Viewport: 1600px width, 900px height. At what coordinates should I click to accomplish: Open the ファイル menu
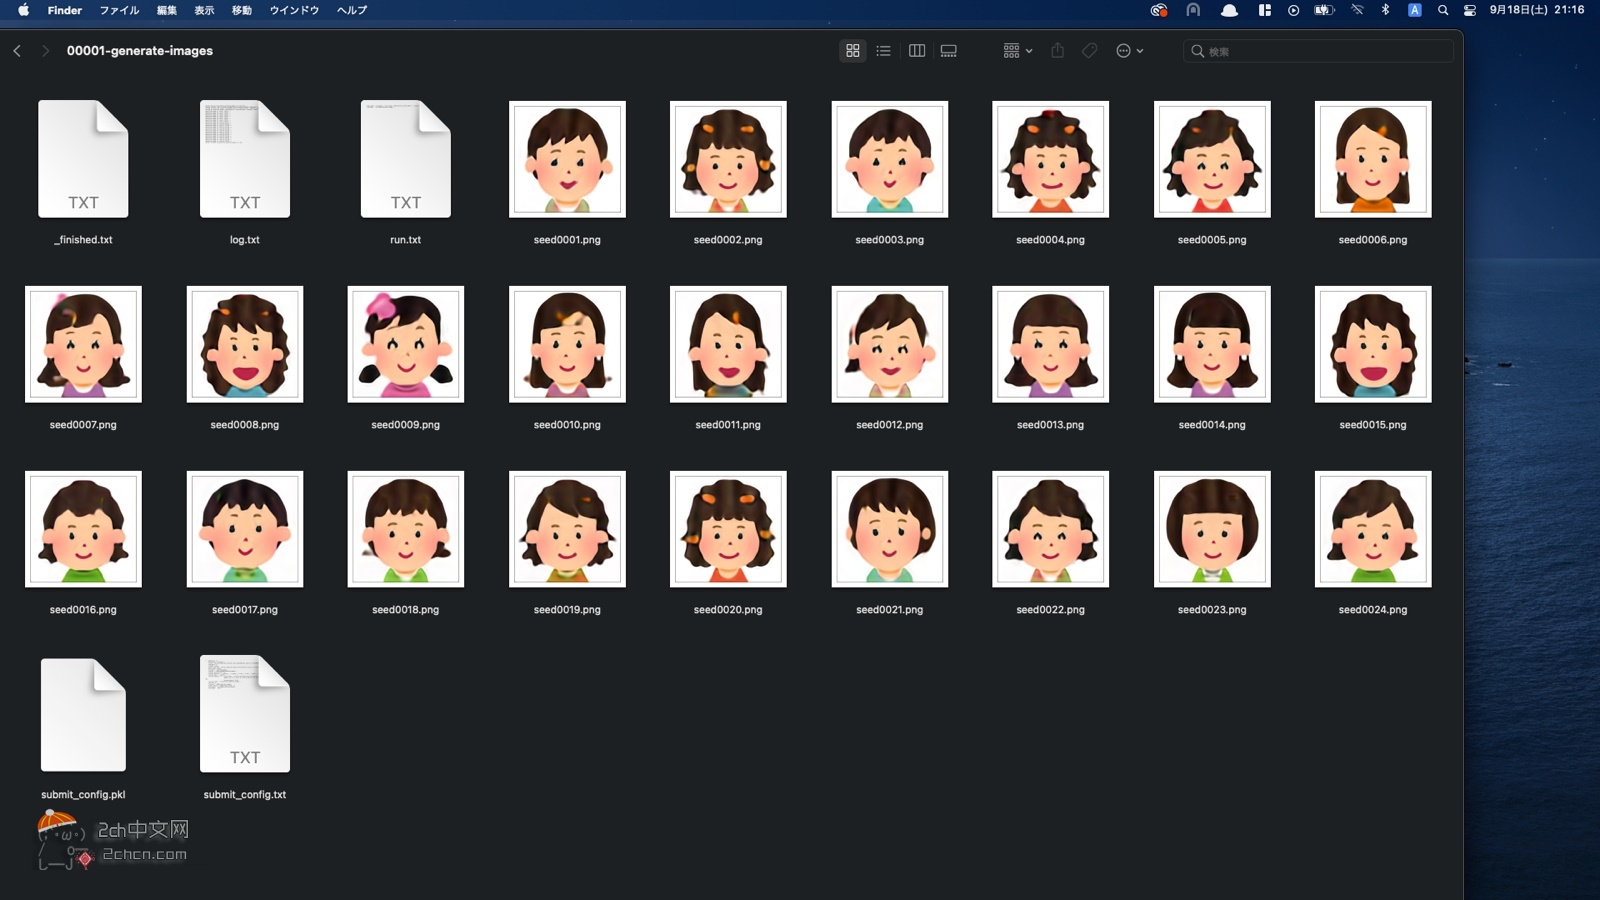click(119, 10)
